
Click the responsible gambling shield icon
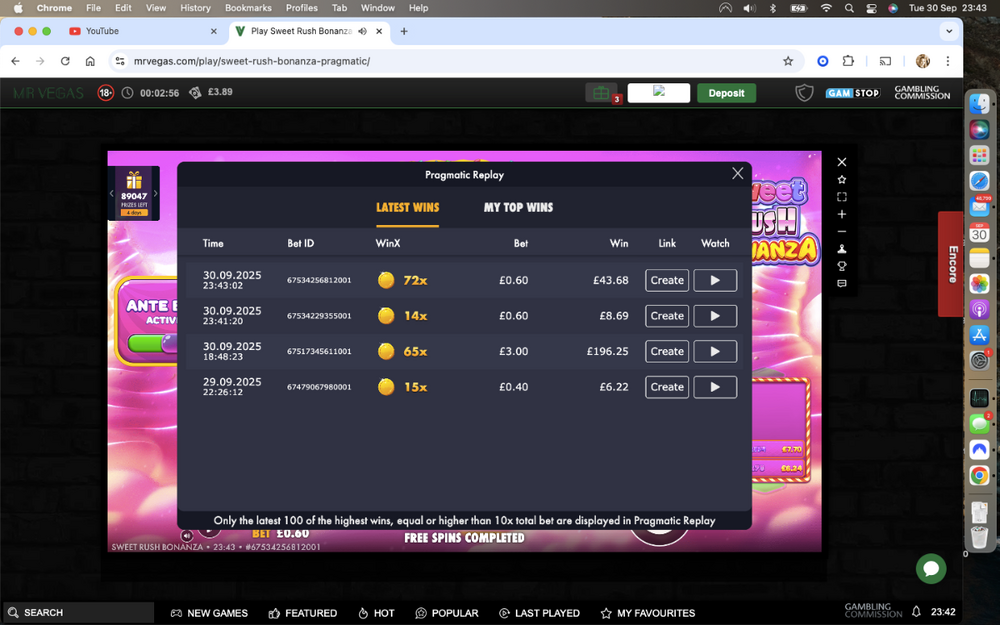tap(804, 92)
